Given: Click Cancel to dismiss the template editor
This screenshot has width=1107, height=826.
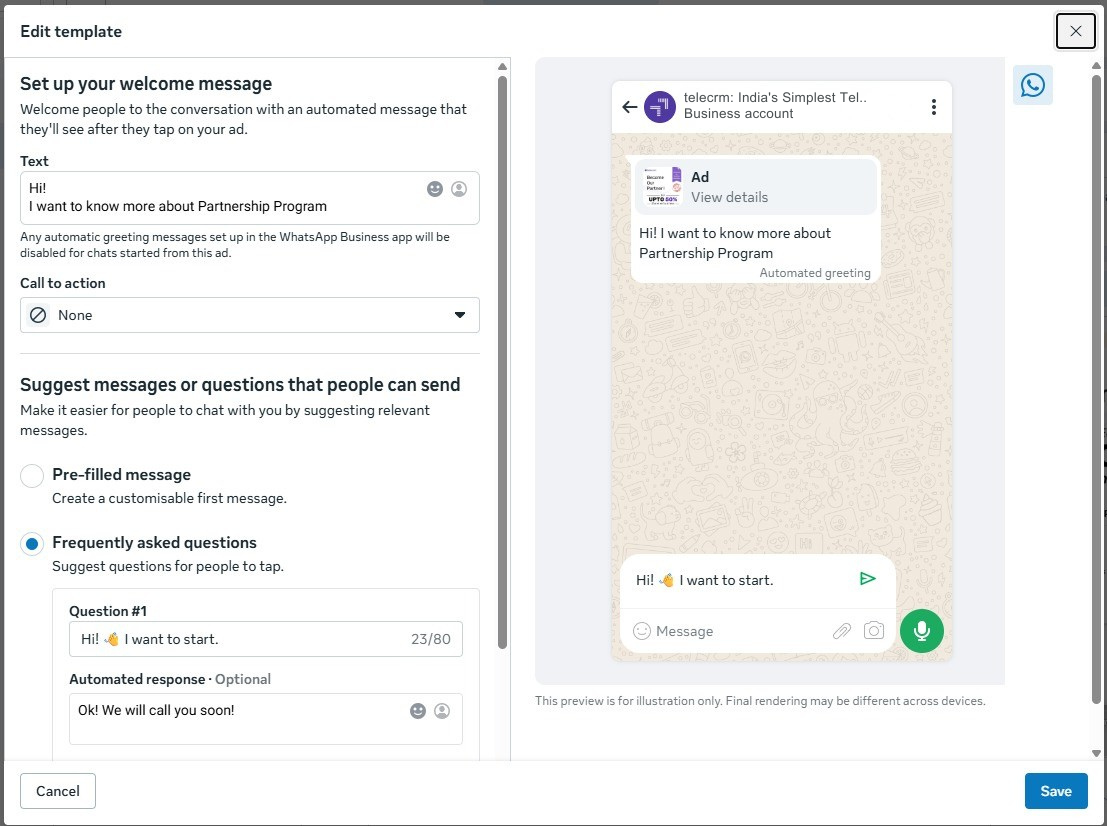Looking at the screenshot, I should tap(57, 790).
